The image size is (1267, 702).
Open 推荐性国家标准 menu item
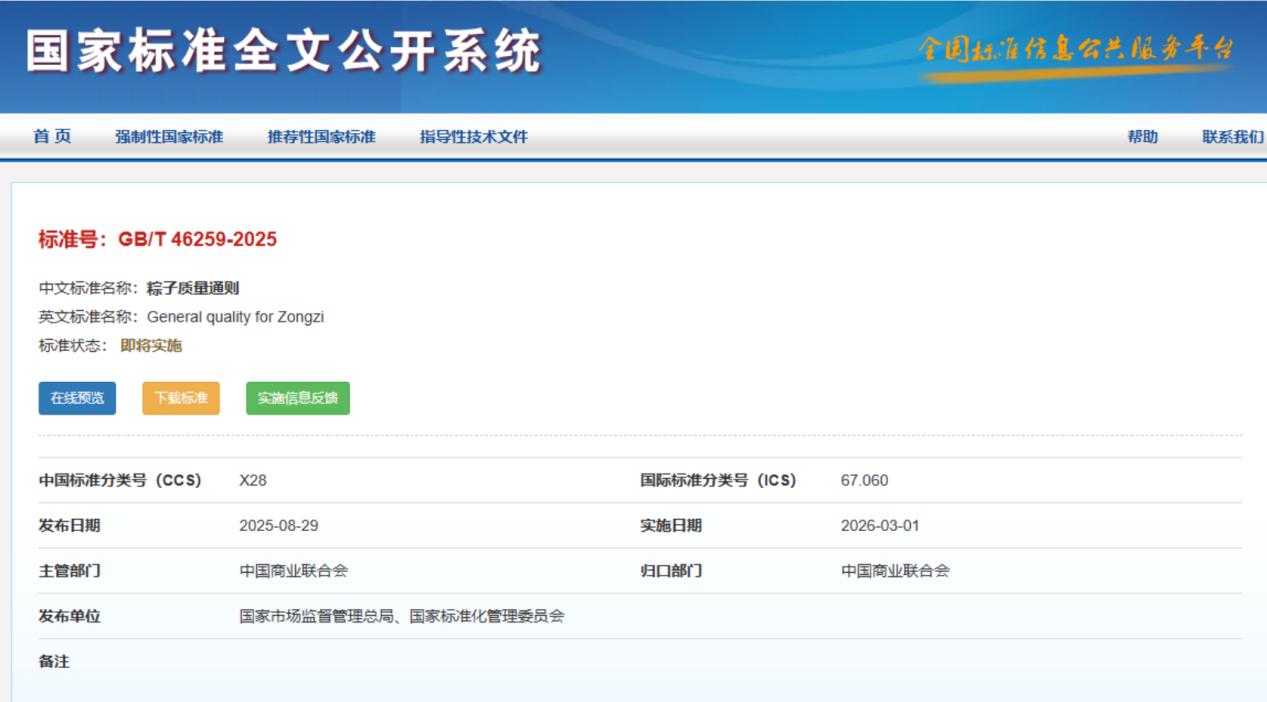[321, 137]
